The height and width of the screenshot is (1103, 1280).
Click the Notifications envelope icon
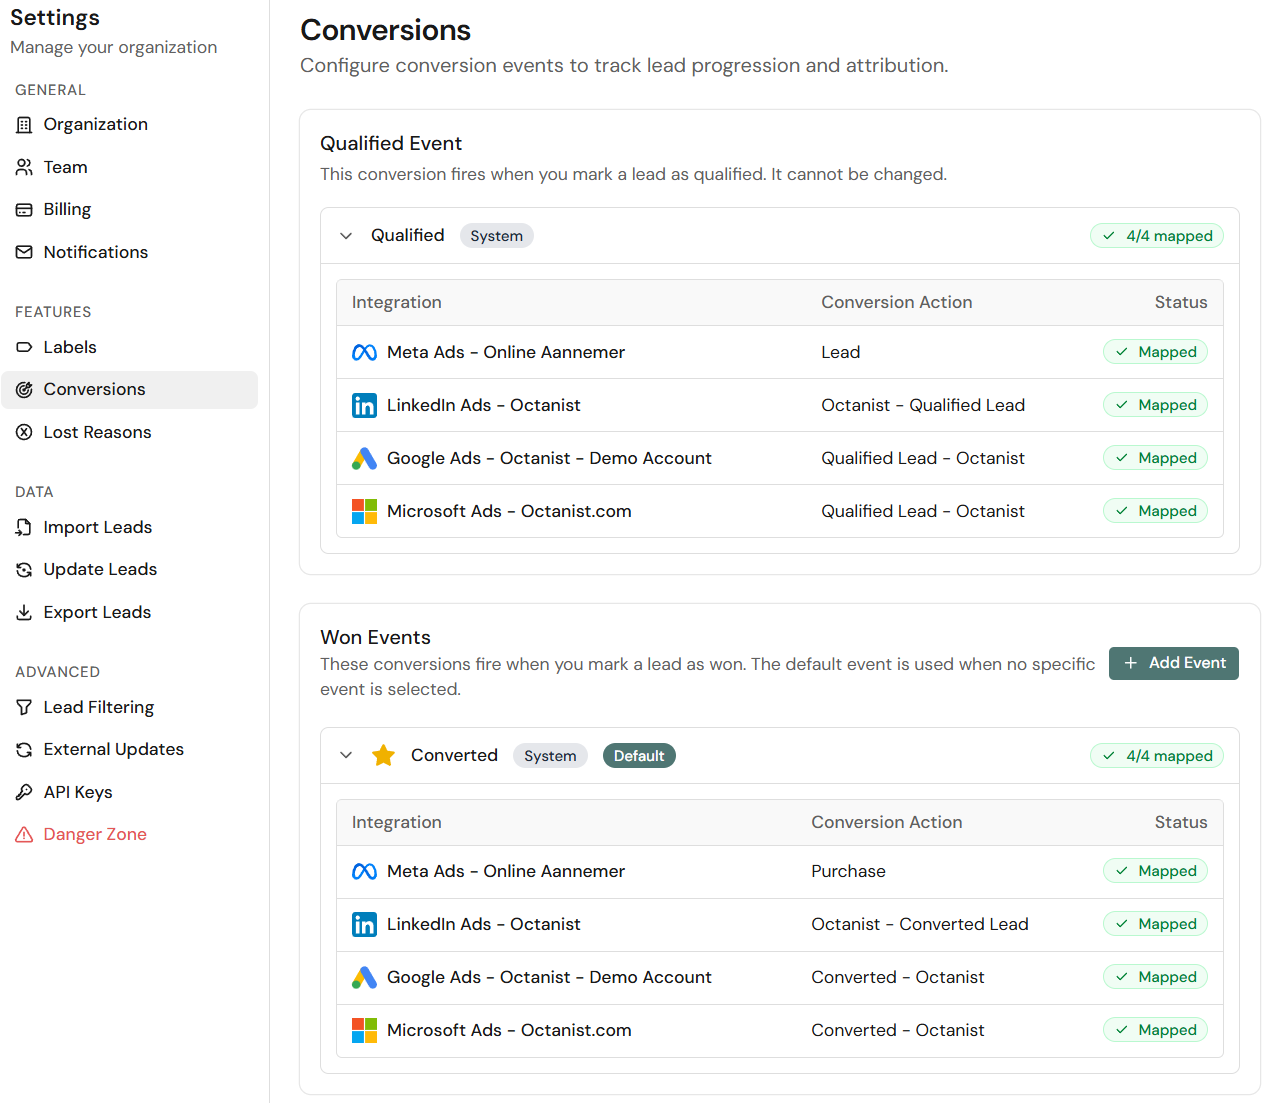pos(24,252)
